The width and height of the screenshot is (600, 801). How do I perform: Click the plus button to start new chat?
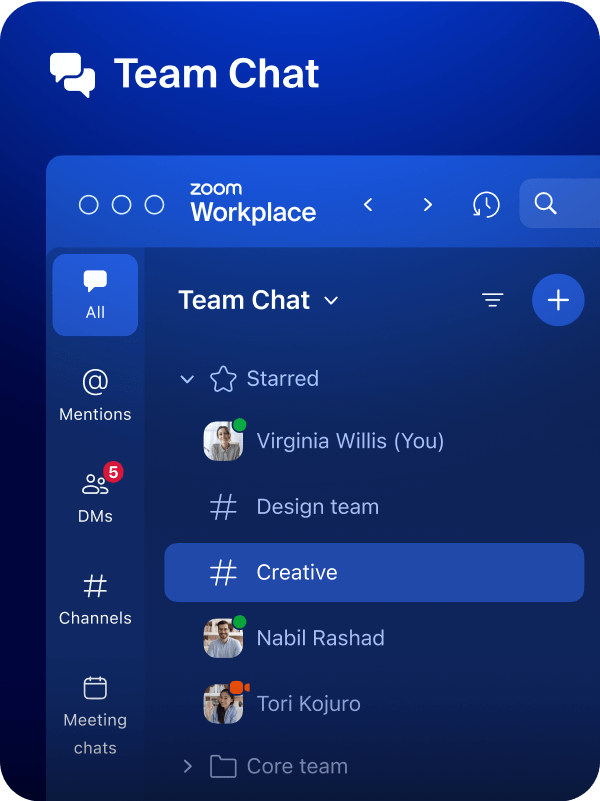(x=558, y=300)
